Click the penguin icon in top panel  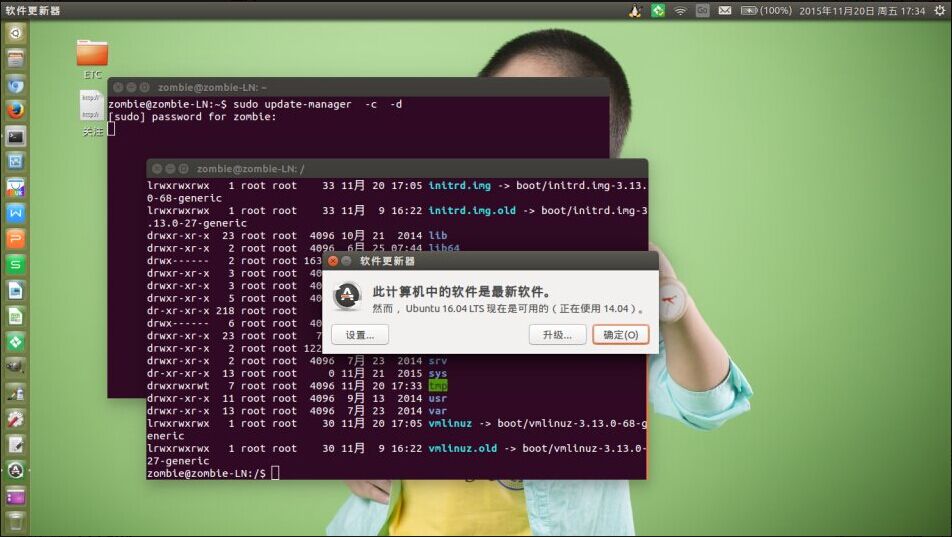tap(635, 11)
